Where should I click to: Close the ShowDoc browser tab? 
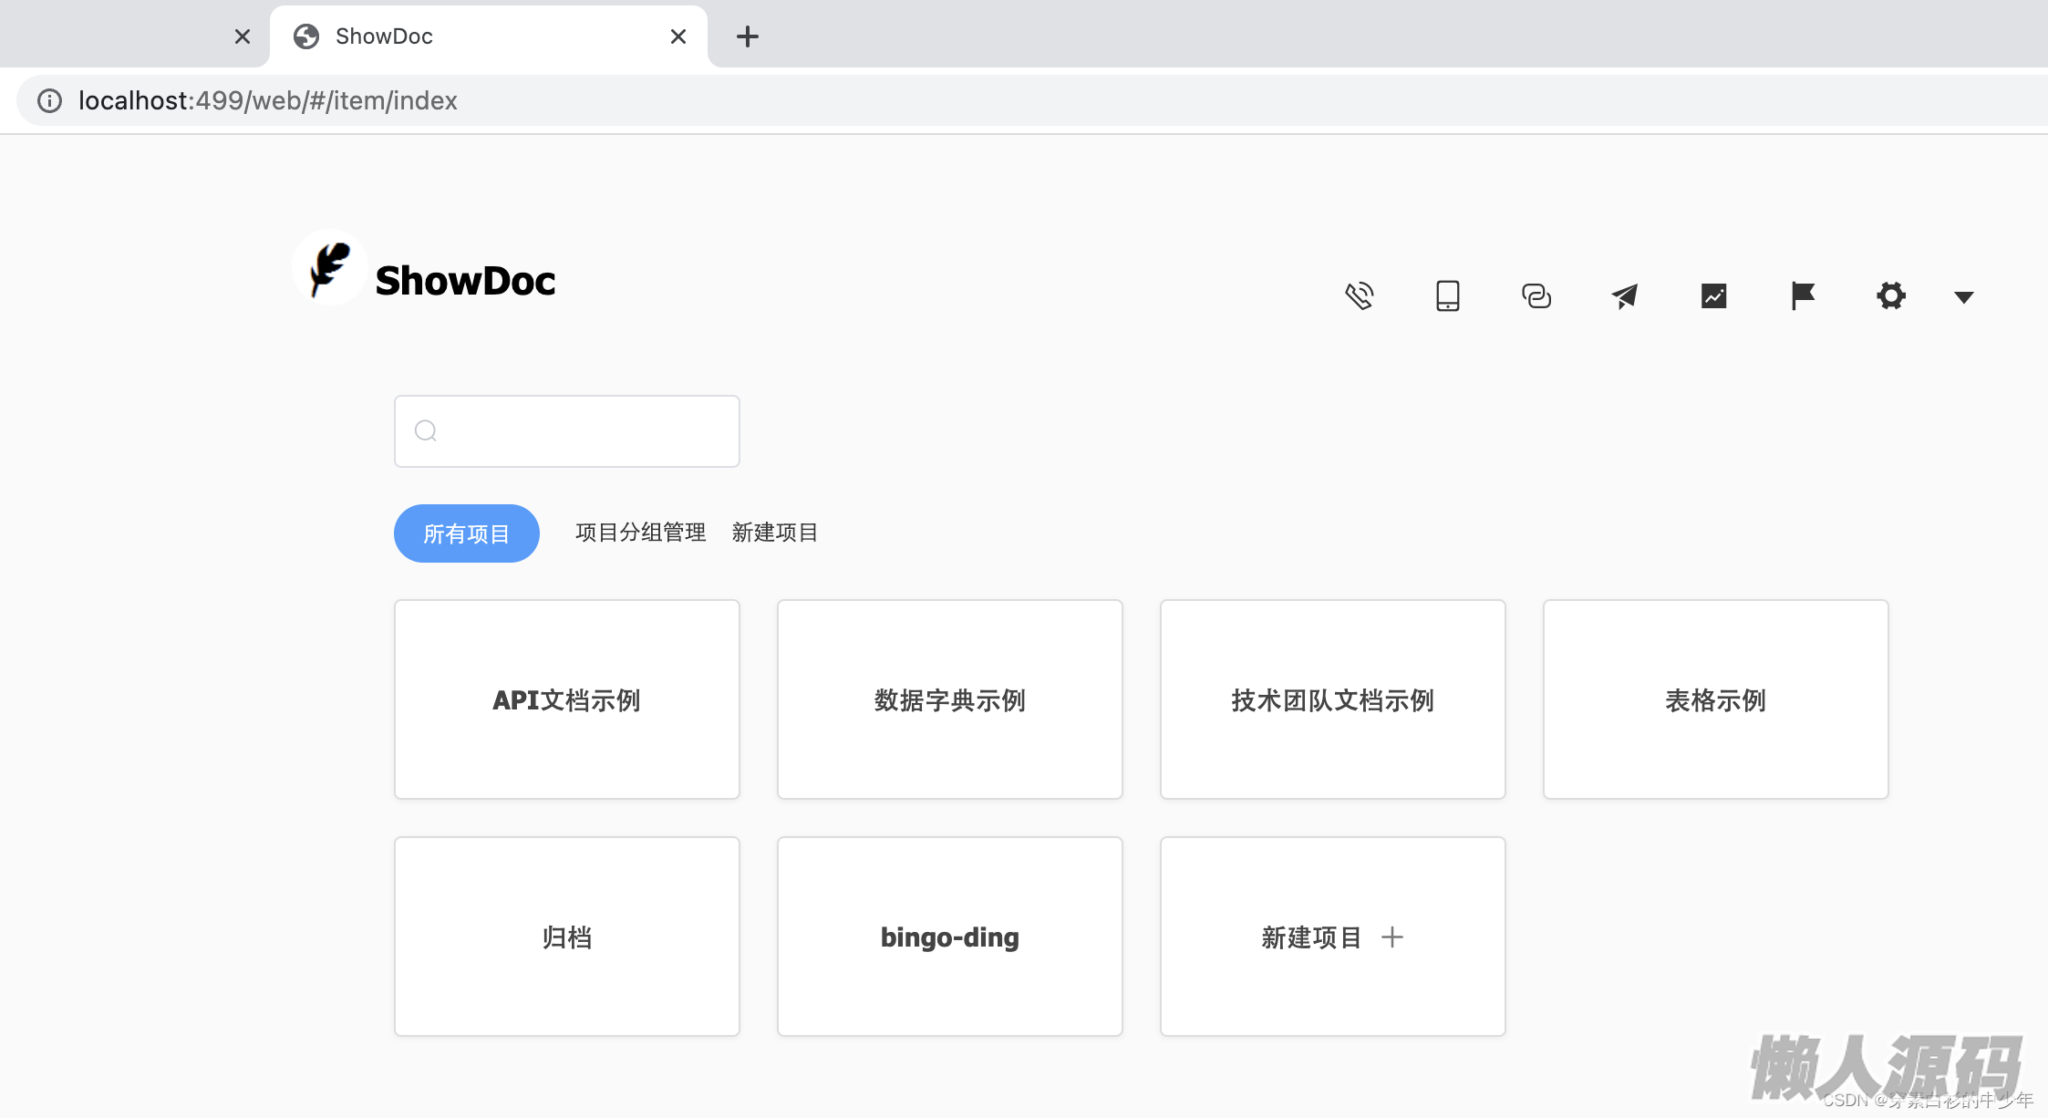coord(678,37)
